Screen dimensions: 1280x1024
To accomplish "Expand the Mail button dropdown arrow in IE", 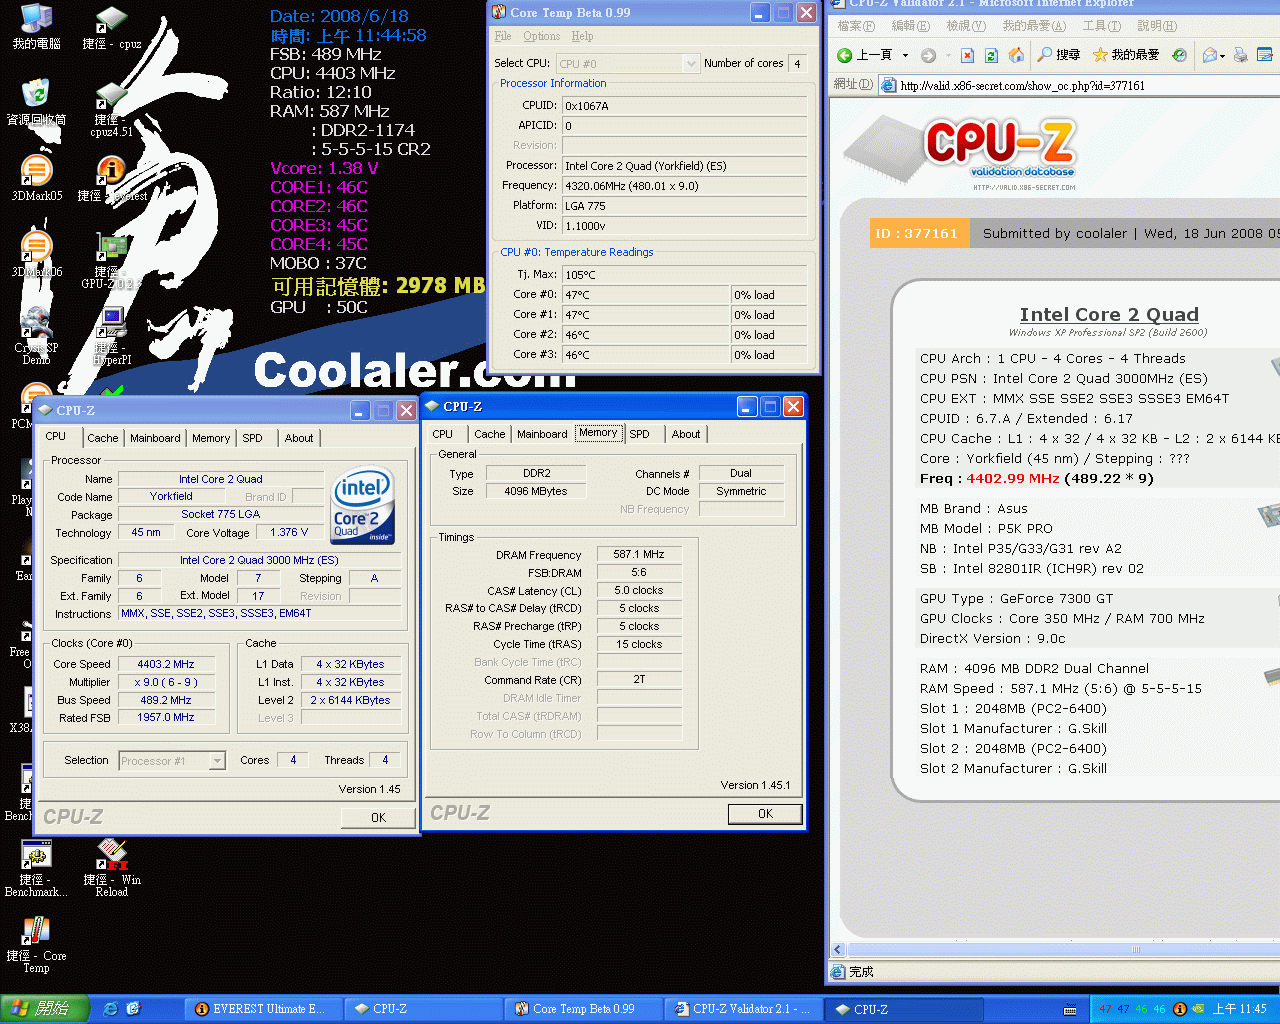I will point(1223,56).
